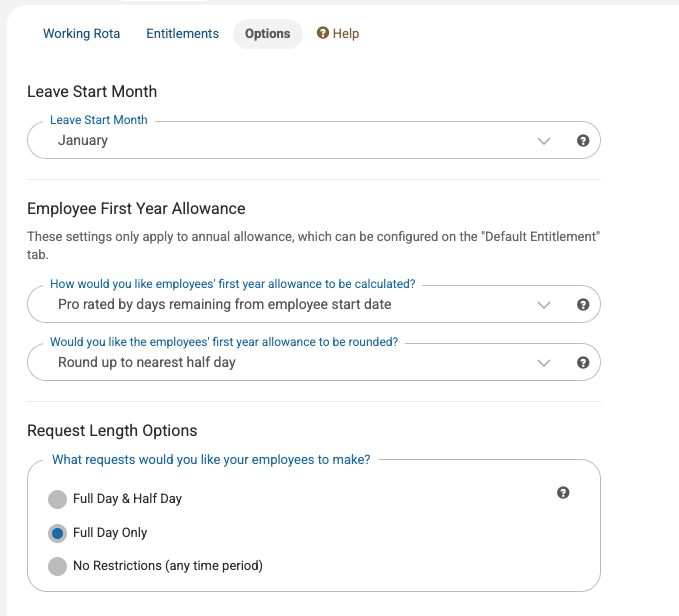
Task: Click the 'Request Length Options' heading
Action: 112,431
